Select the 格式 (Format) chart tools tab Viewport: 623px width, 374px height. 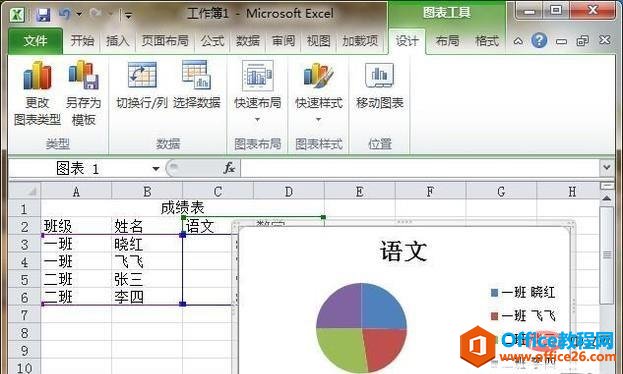(x=487, y=41)
